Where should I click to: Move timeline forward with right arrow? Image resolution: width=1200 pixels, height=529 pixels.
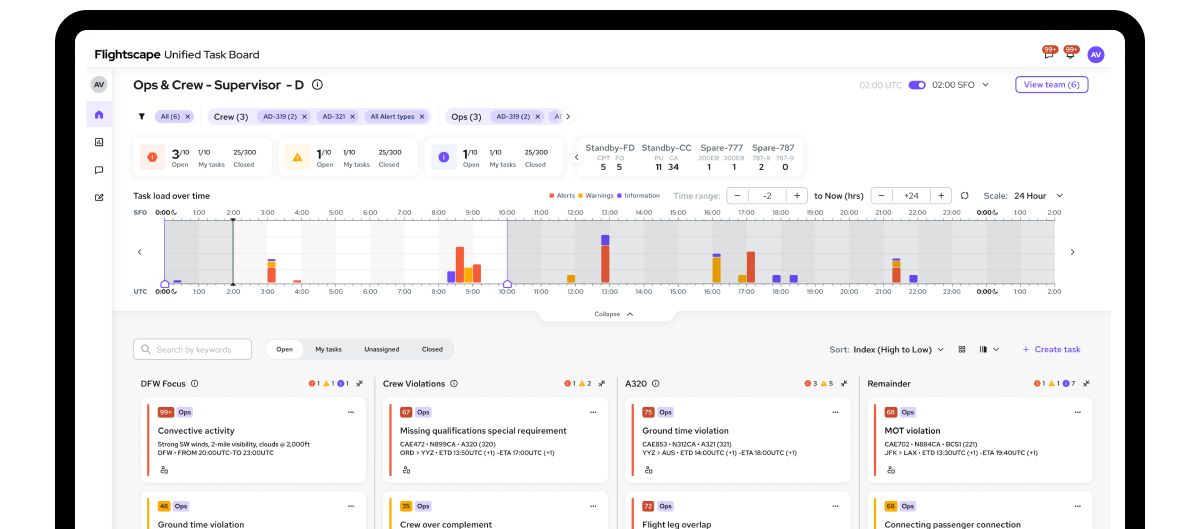click(1072, 252)
